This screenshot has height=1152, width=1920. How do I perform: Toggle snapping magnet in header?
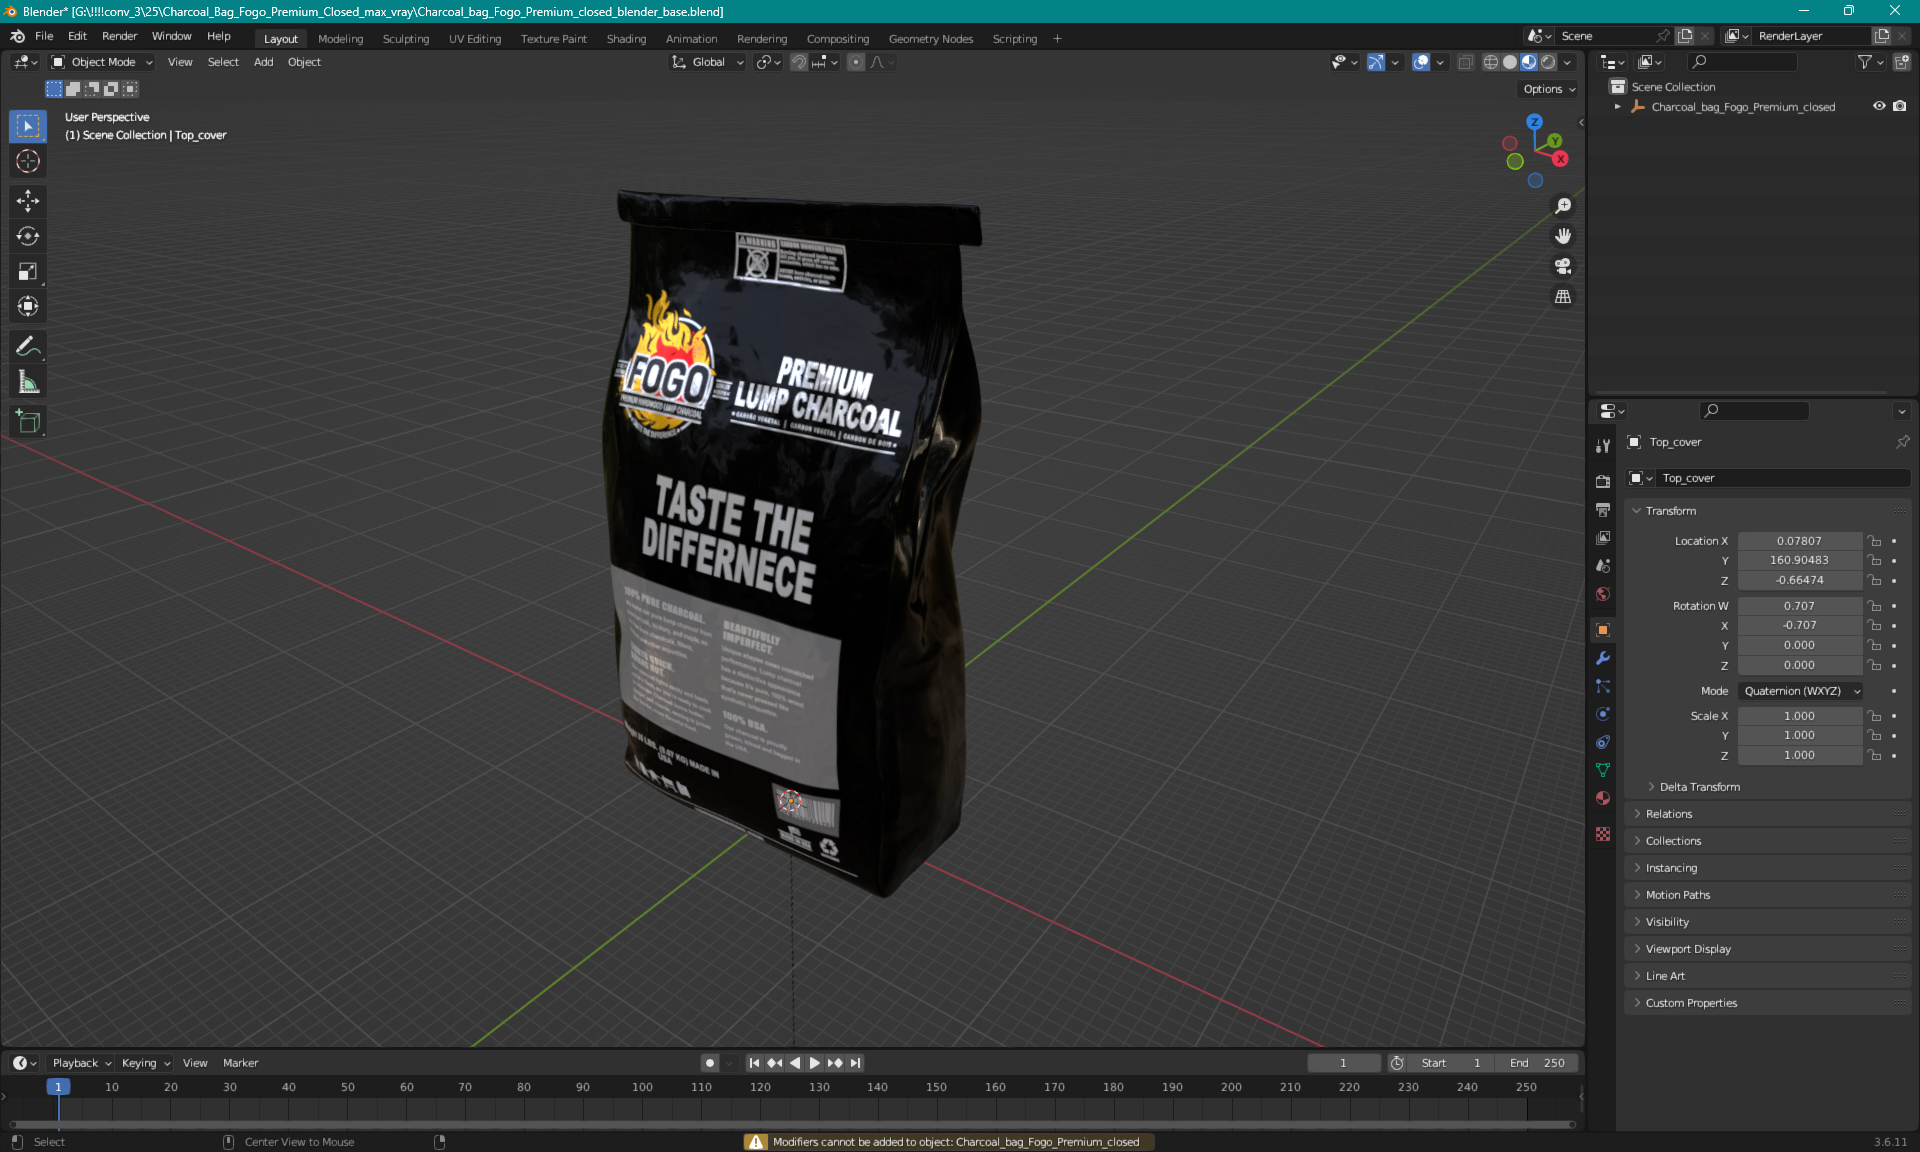click(799, 62)
